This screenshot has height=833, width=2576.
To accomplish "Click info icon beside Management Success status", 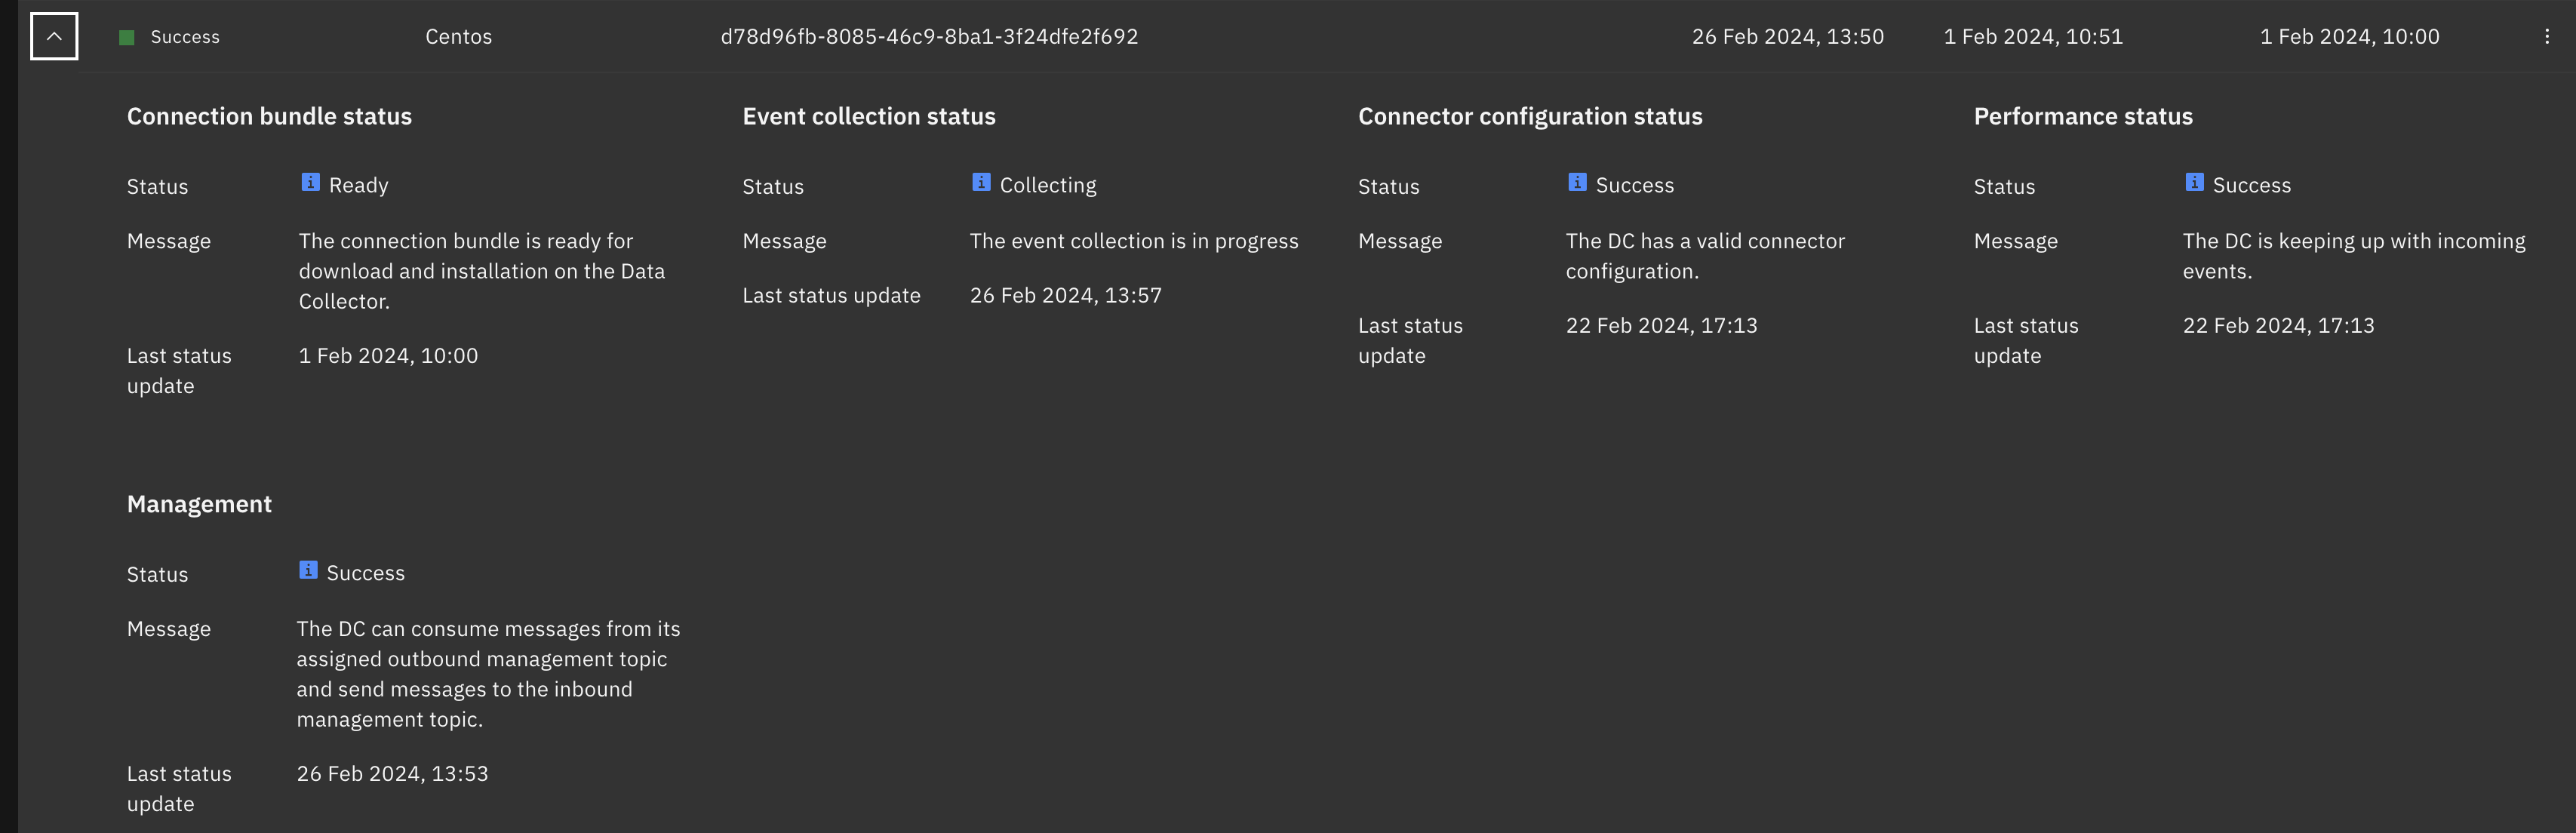I will (x=308, y=570).
